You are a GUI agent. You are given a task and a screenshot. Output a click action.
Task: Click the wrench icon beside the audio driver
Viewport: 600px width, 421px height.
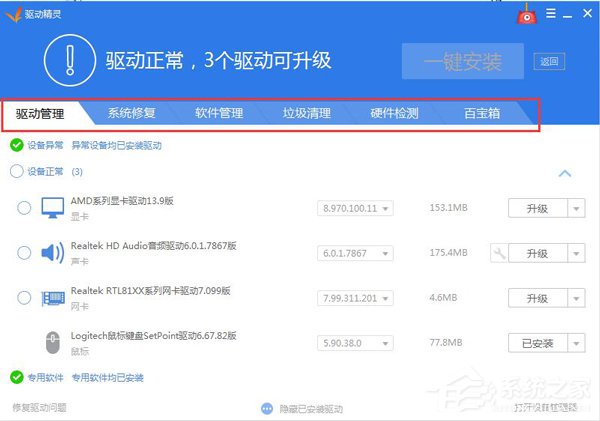[x=497, y=253]
